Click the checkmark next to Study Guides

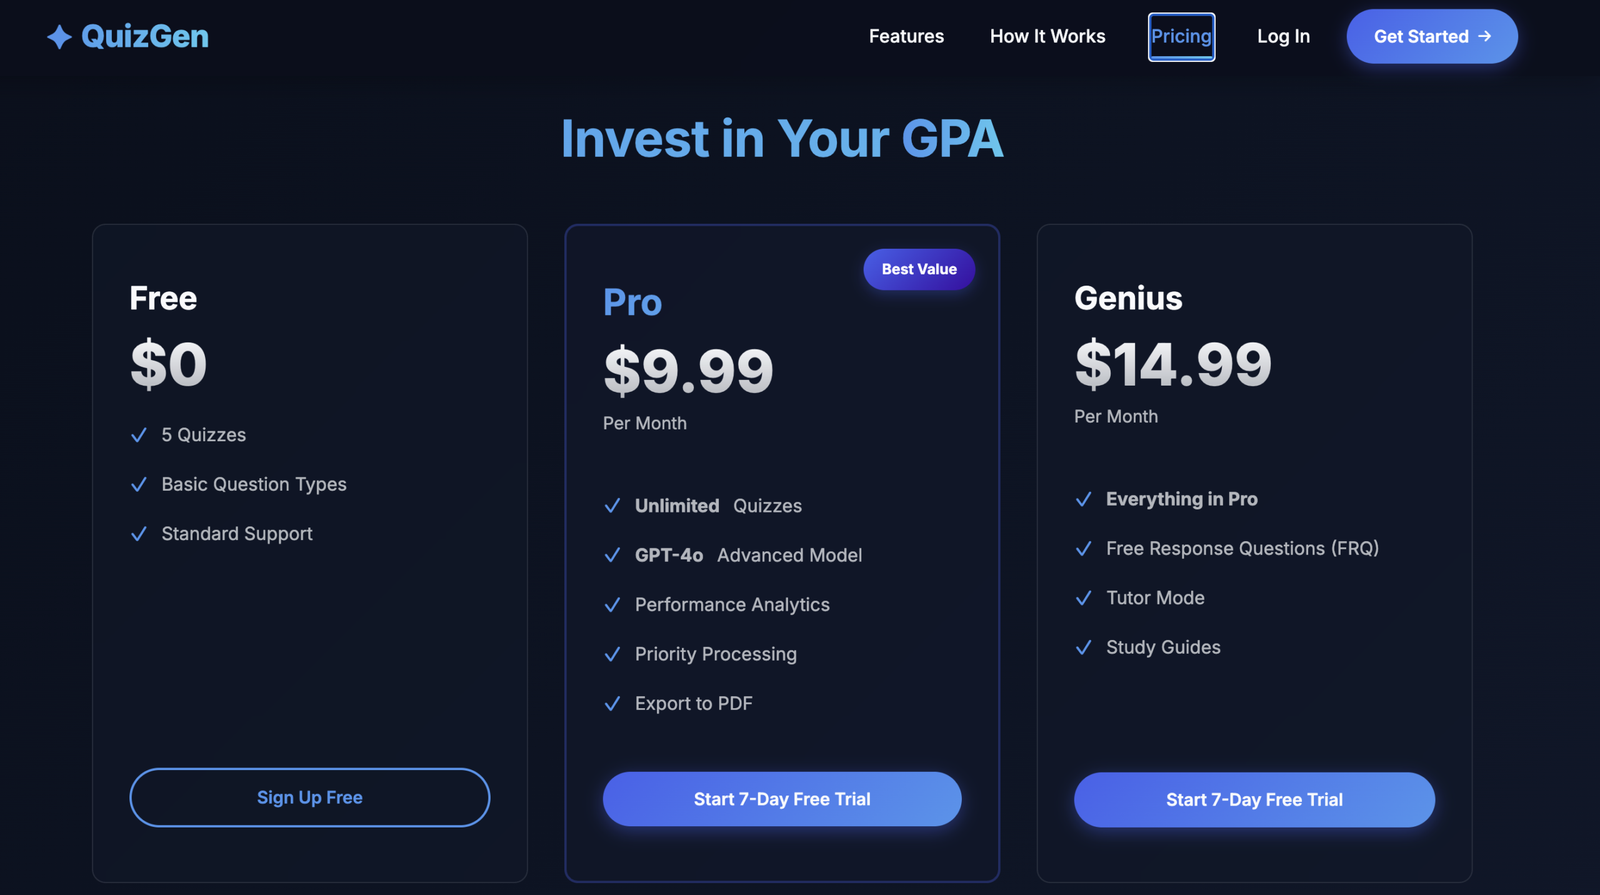[1083, 647]
